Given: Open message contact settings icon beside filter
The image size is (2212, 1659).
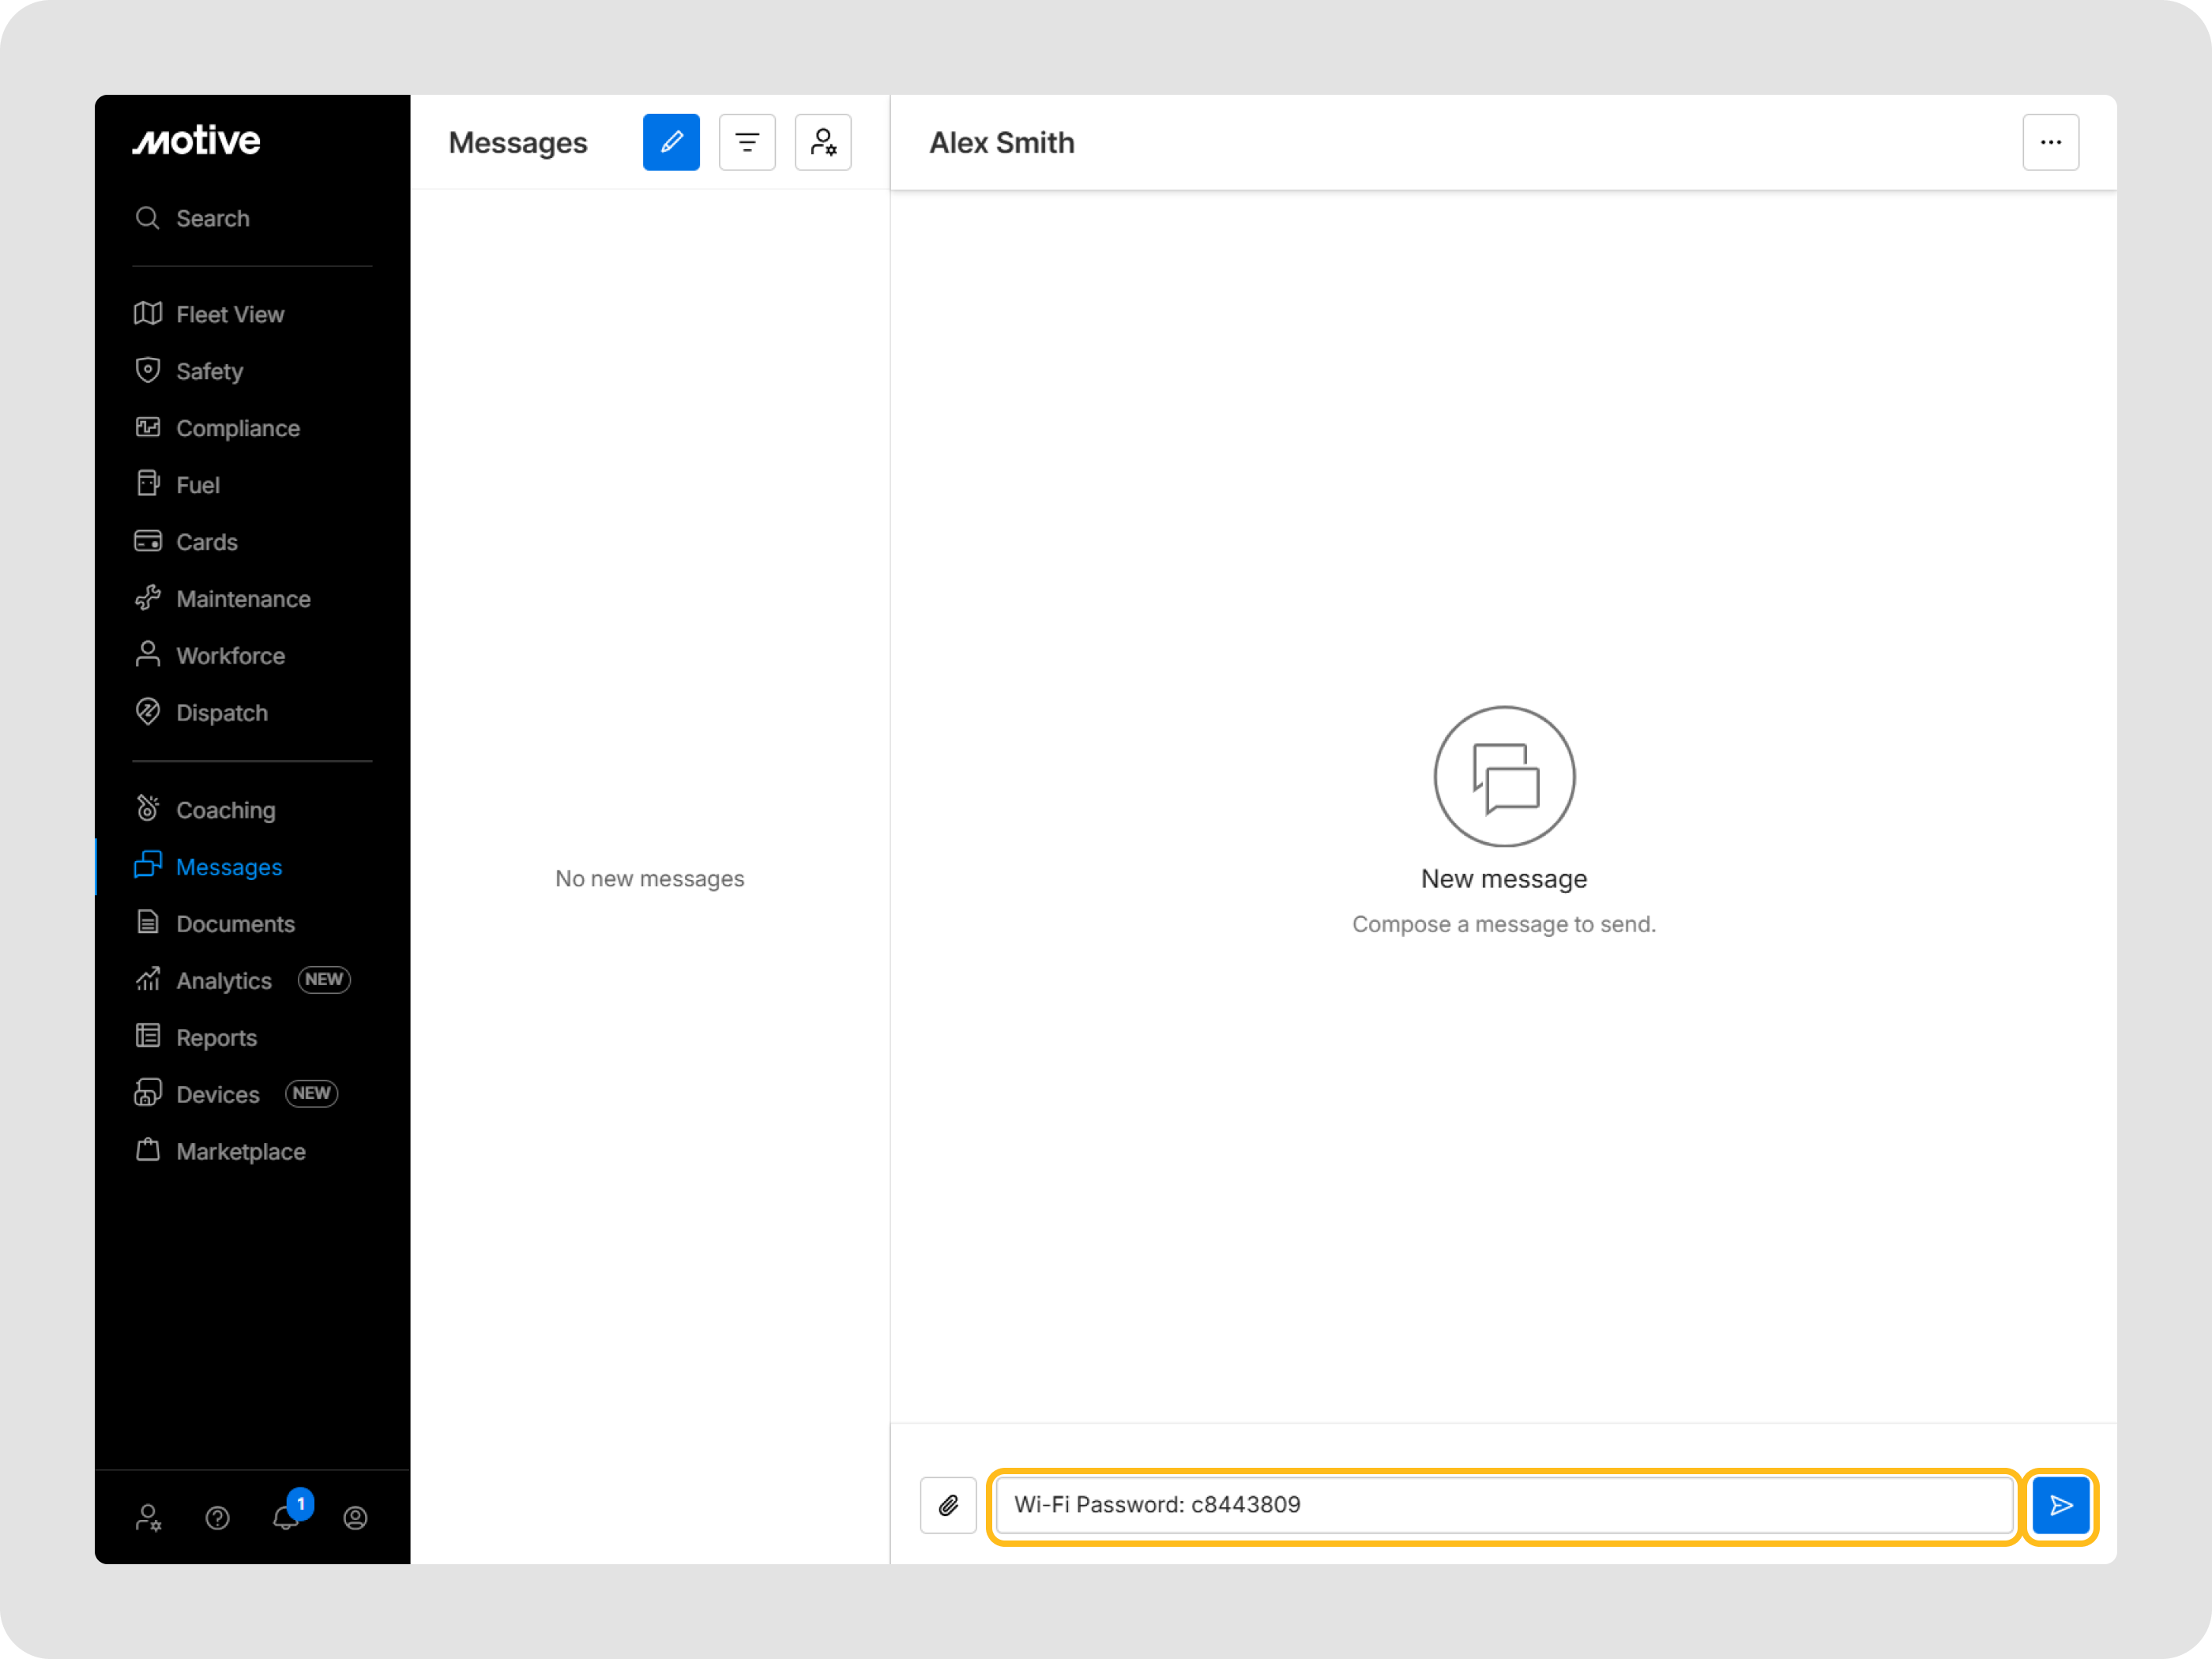Looking at the screenshot, I should point(823,142).
